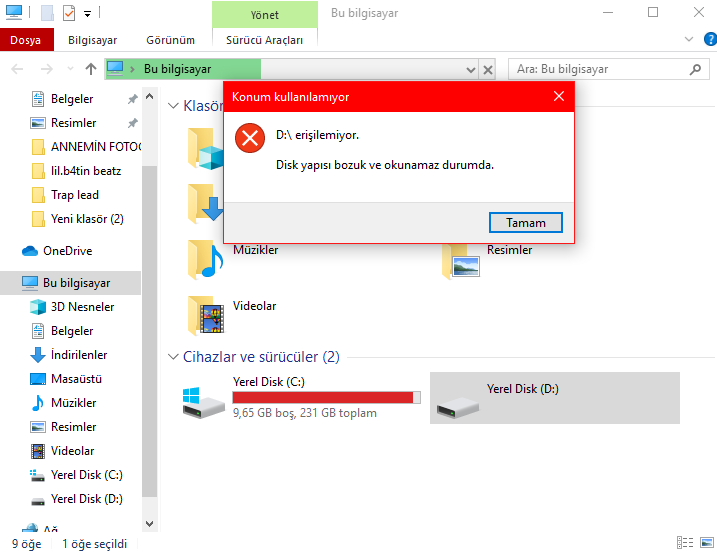Open lil.b4tin beatz folder
717x552 pixels.
tap(76, 171)
